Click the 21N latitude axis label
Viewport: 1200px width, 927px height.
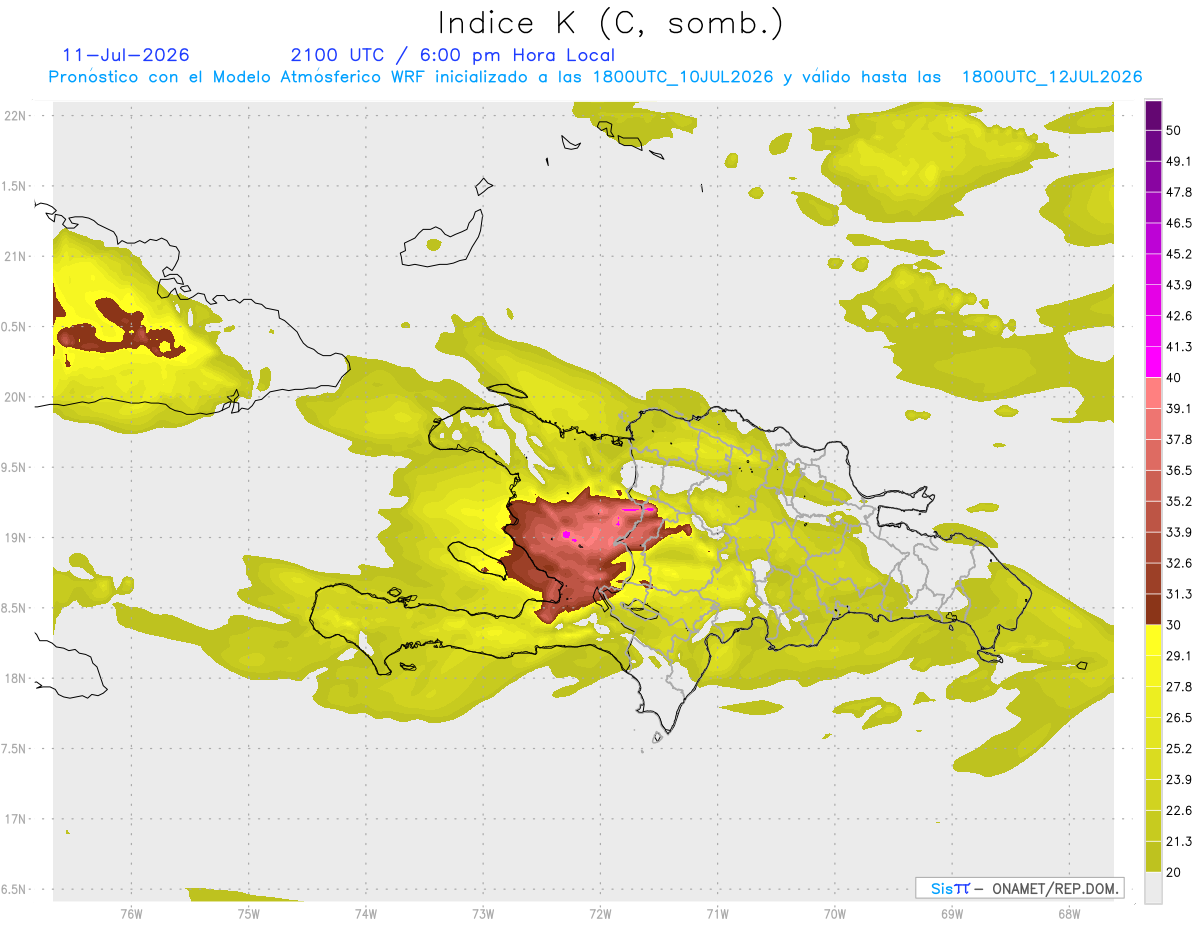17,256
